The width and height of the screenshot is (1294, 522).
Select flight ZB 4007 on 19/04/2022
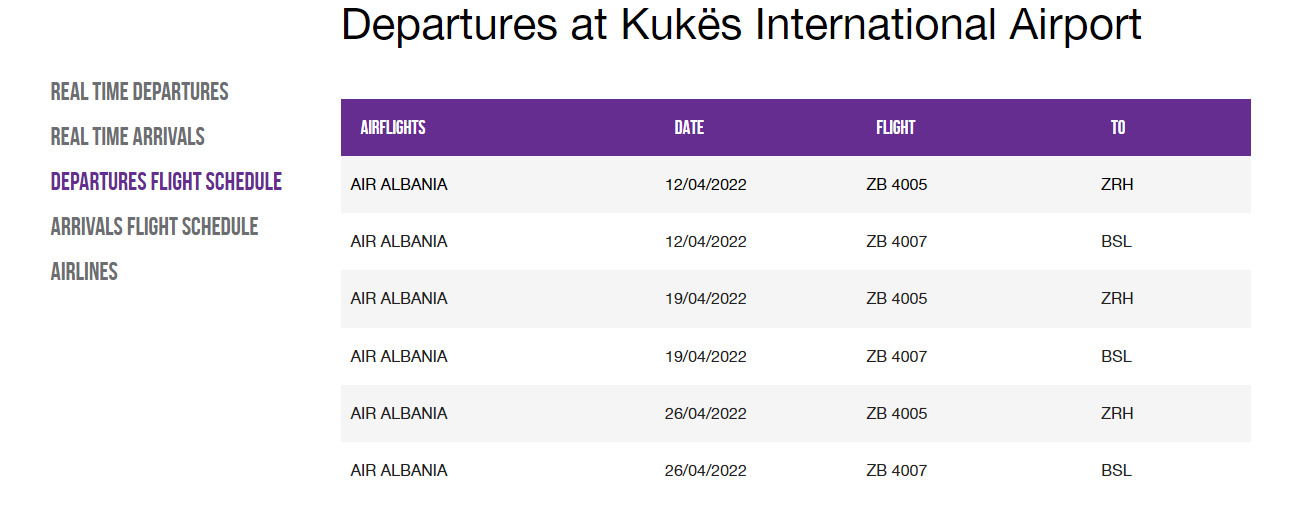[x=796, y=357]
